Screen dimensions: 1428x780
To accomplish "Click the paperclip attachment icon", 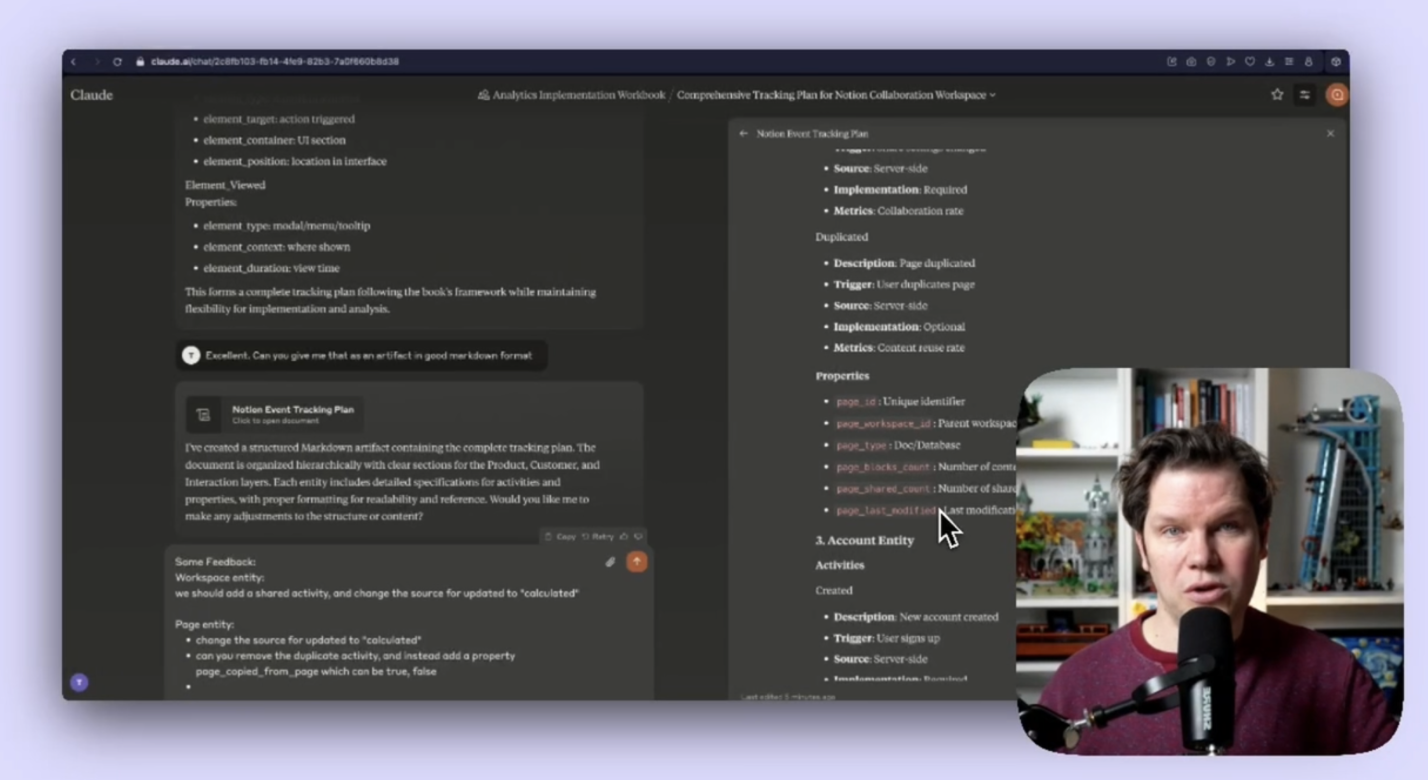I will [x=610, y=562].
